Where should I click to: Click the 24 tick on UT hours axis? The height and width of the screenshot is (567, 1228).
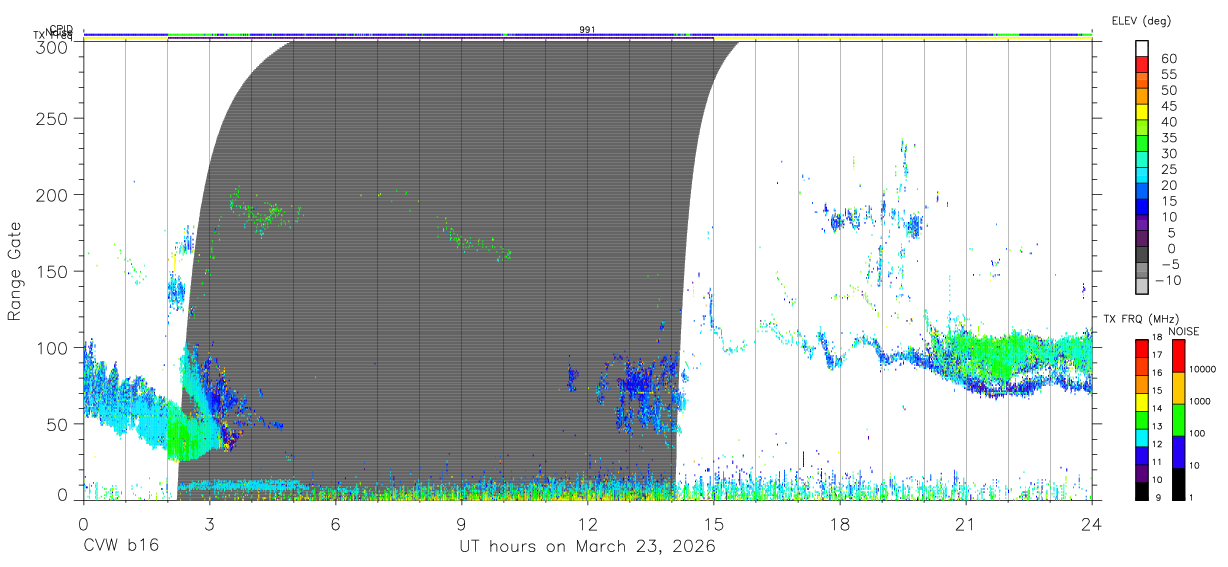coord(1091,524)
